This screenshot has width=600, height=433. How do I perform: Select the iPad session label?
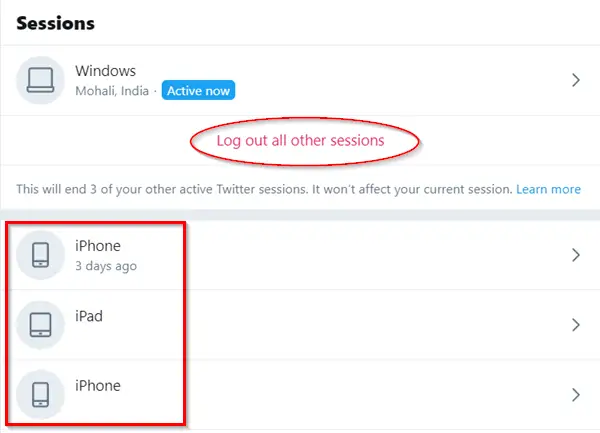click(x=89, y=316)
